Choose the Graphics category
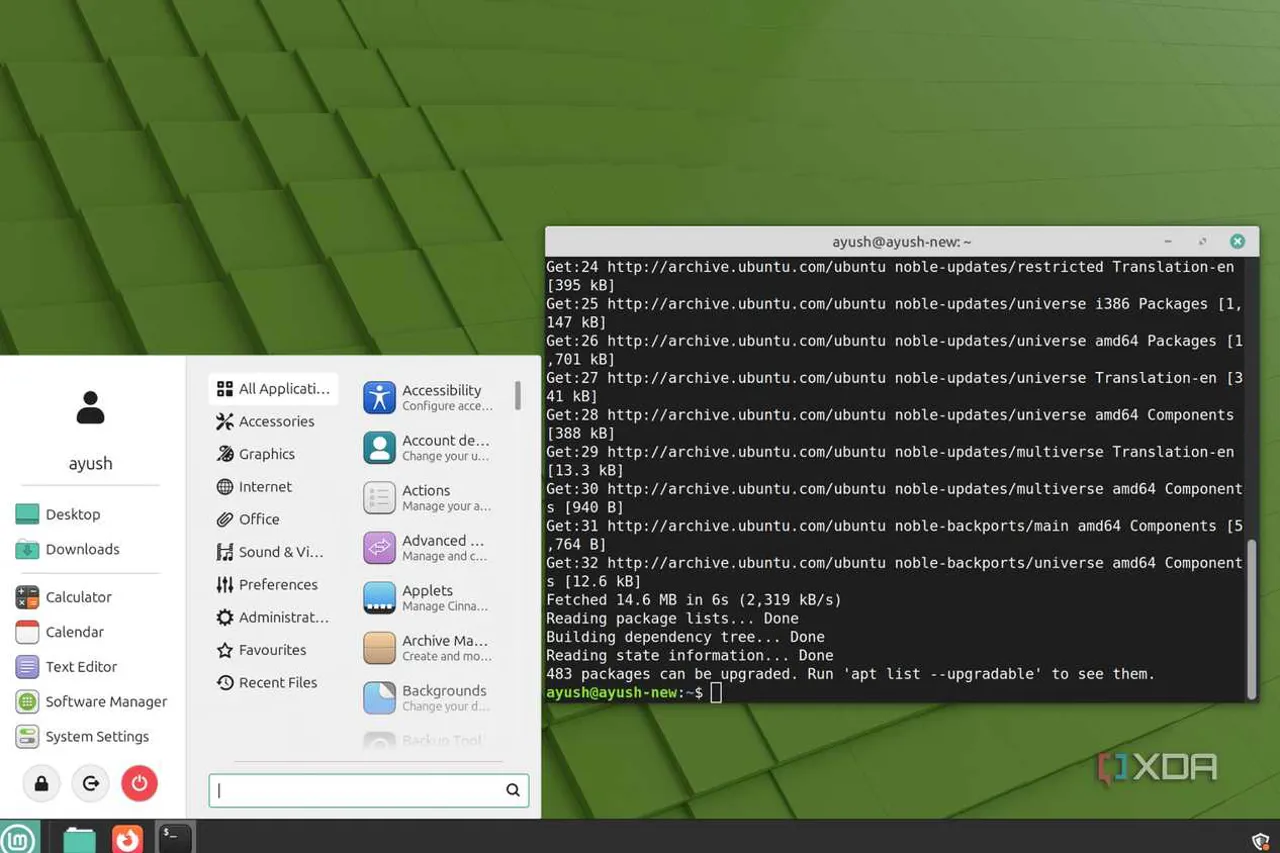The height and width of the screenshot is (853, 1280). (255, 454)
